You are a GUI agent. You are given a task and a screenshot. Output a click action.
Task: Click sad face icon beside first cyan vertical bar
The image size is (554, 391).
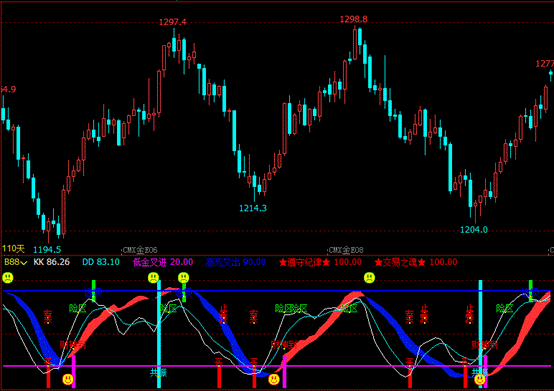tap(153, 278)
